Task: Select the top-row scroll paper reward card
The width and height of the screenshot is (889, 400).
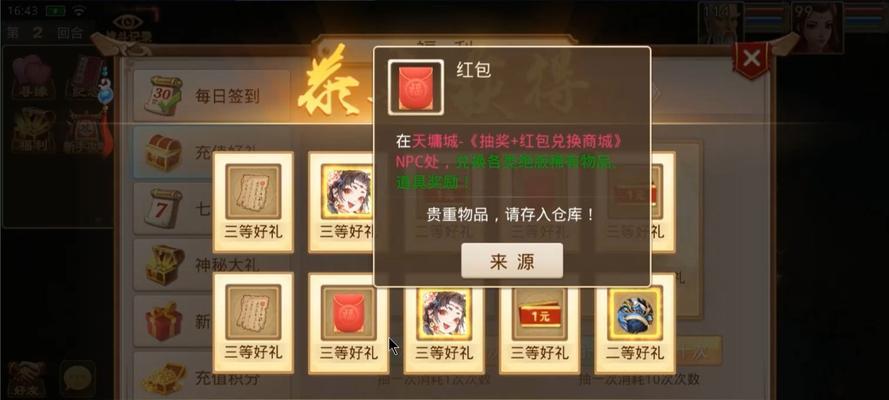Action: pos(253,202)
